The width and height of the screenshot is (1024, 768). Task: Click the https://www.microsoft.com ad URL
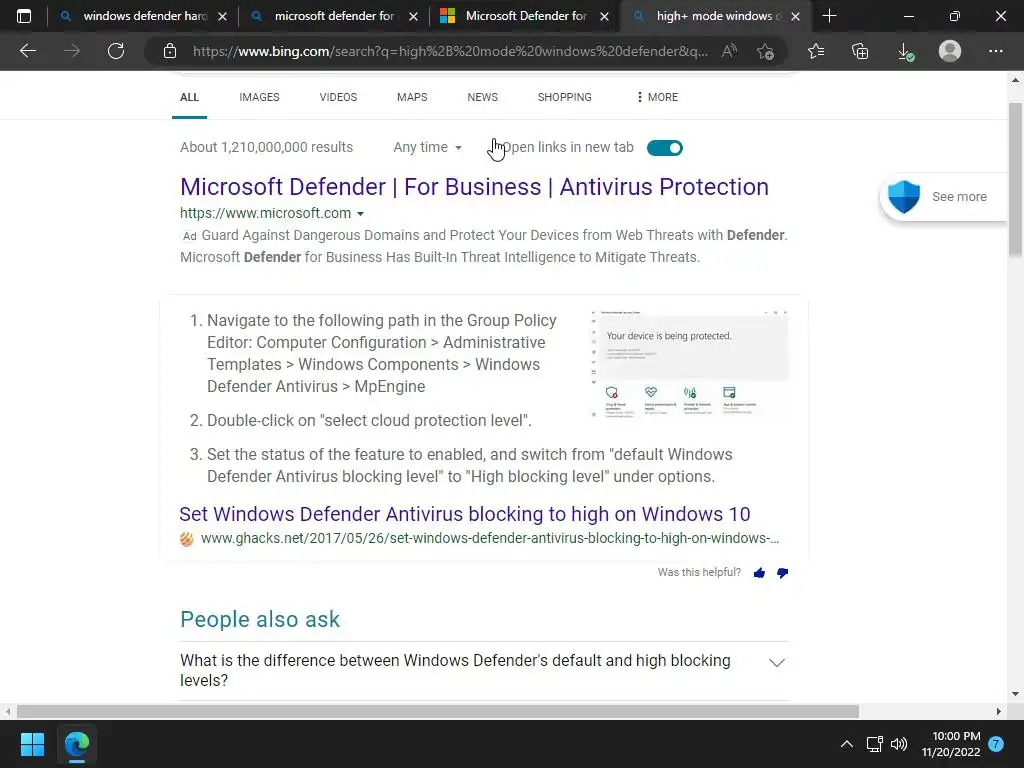265,213
